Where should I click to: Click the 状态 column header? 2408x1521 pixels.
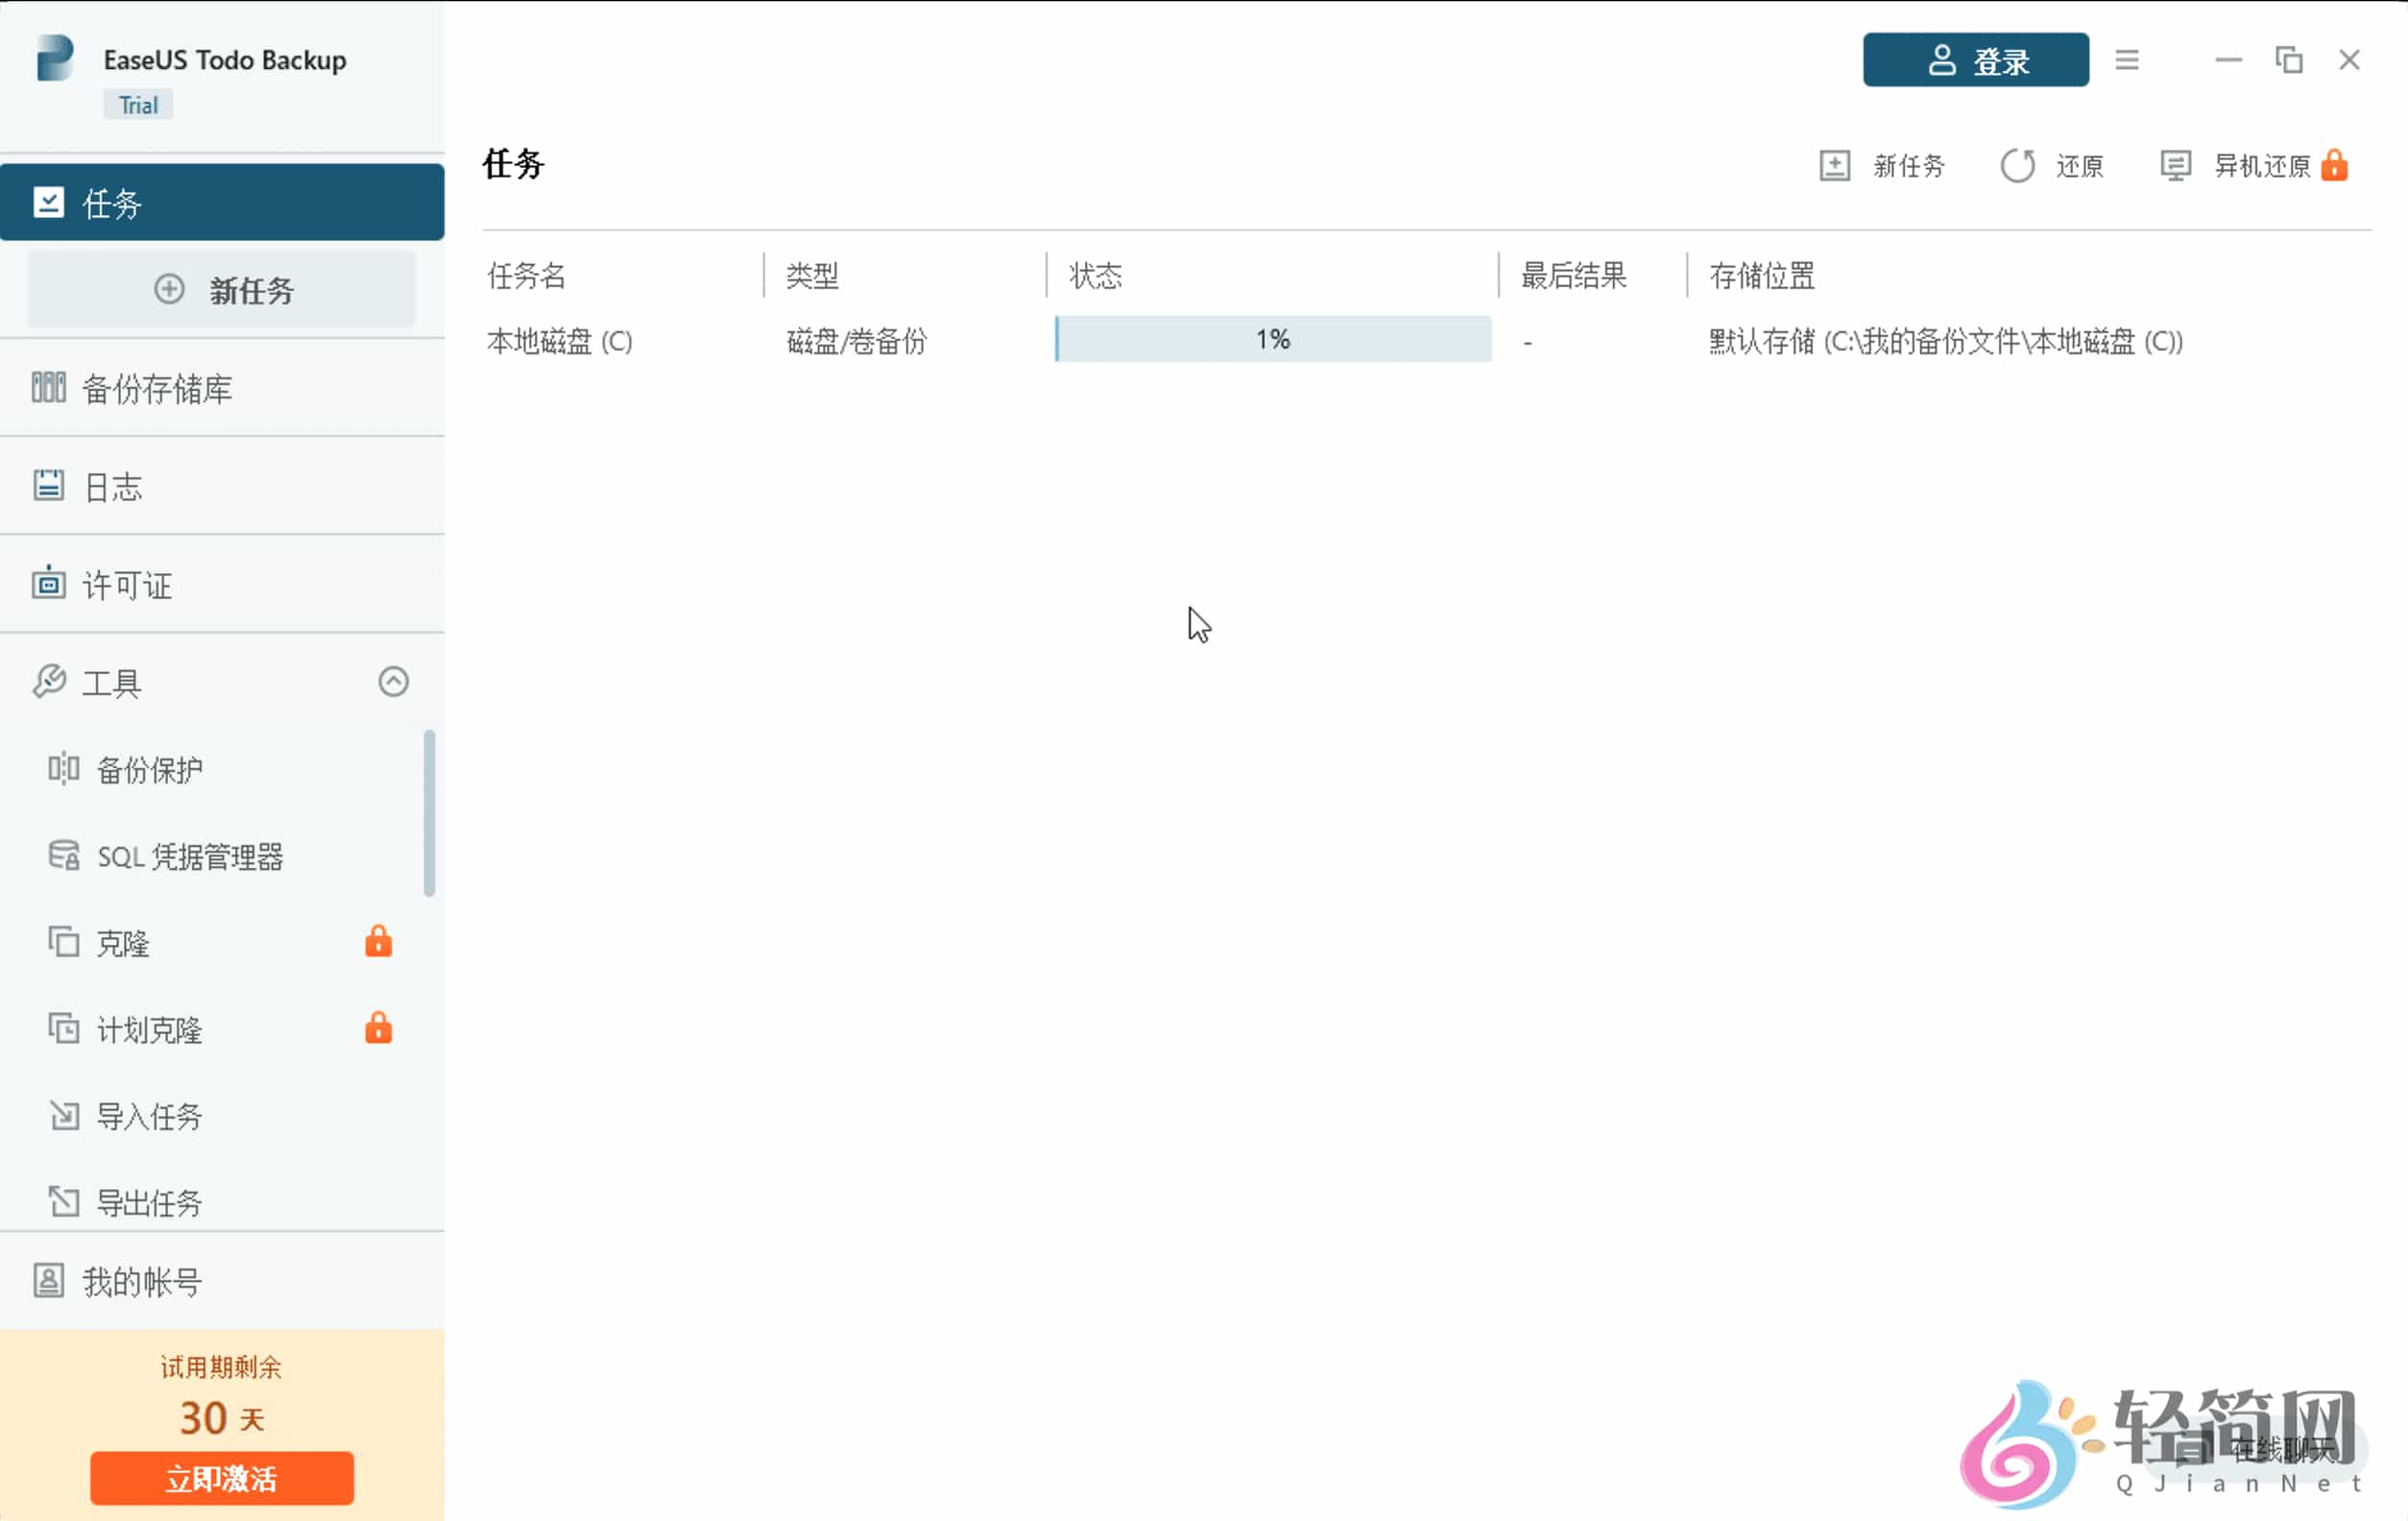(1096, 275)
